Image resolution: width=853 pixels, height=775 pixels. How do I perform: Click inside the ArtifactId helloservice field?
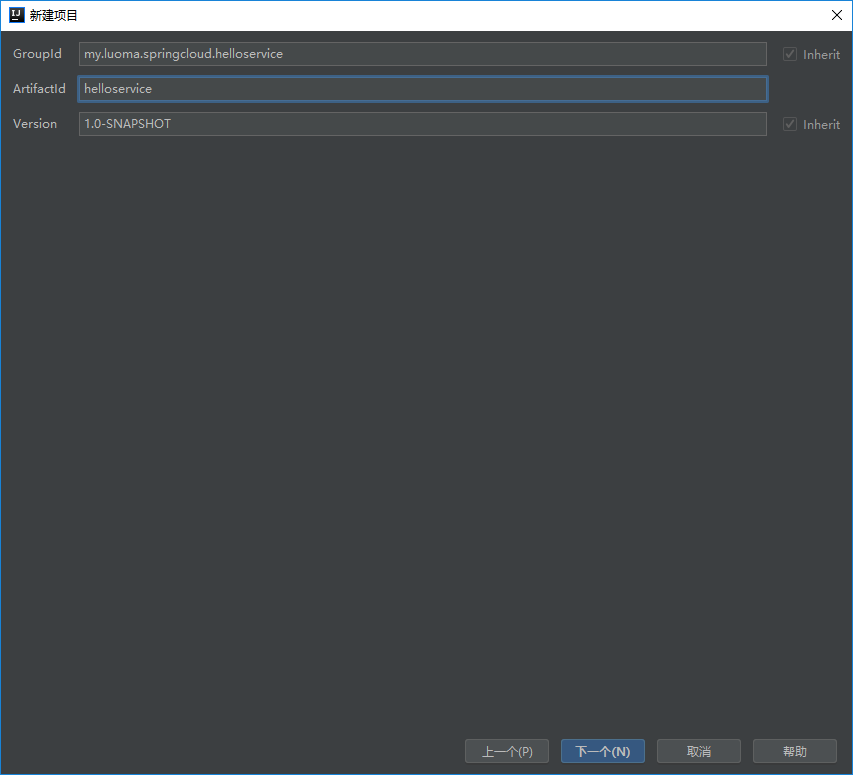422,89
